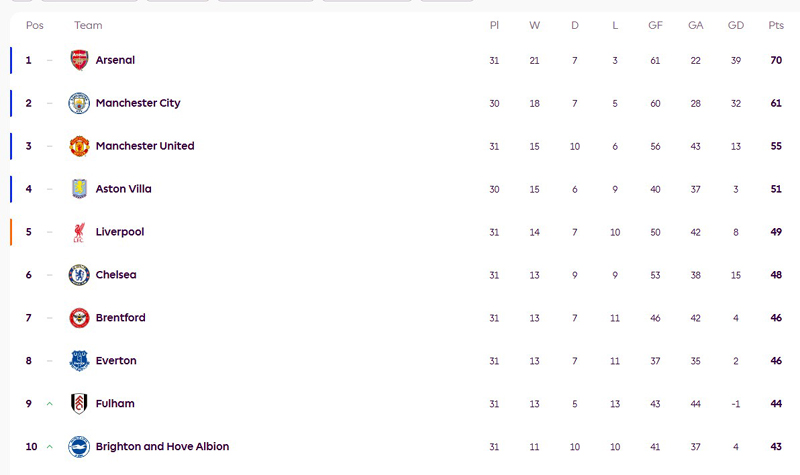Click the Manchester City club badge

tap(79, 103)
